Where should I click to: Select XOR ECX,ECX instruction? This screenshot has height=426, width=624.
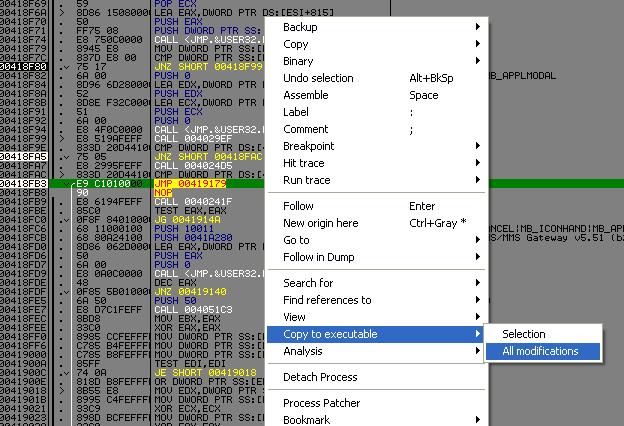[187, 408]
